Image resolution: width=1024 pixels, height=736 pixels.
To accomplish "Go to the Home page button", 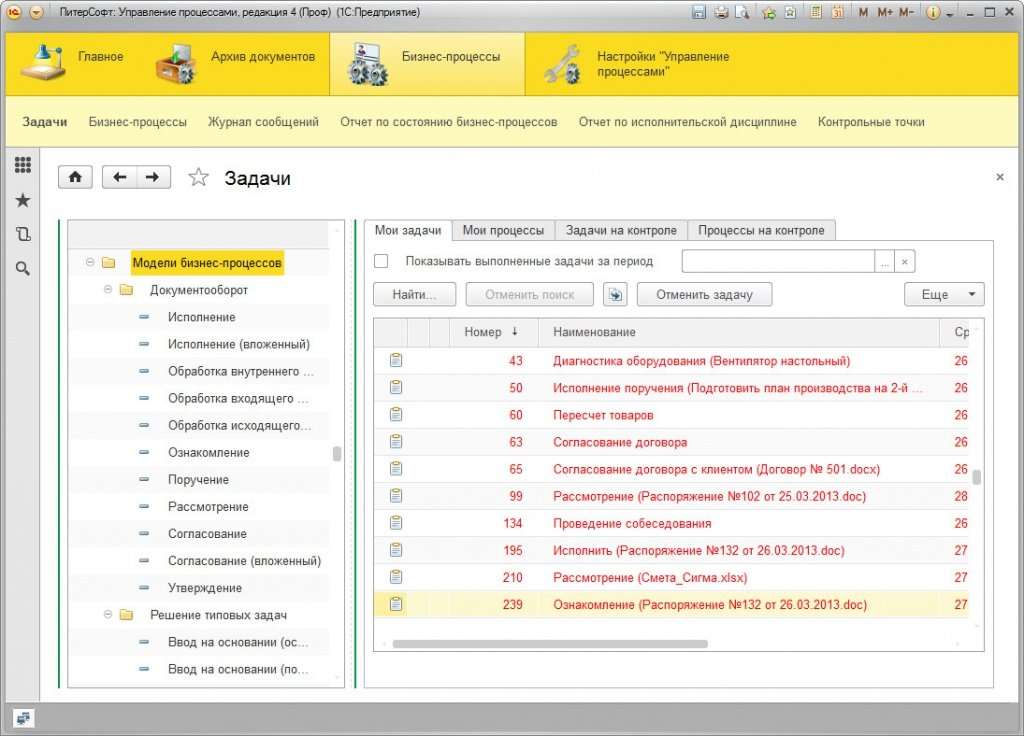I will coord(75,177).
